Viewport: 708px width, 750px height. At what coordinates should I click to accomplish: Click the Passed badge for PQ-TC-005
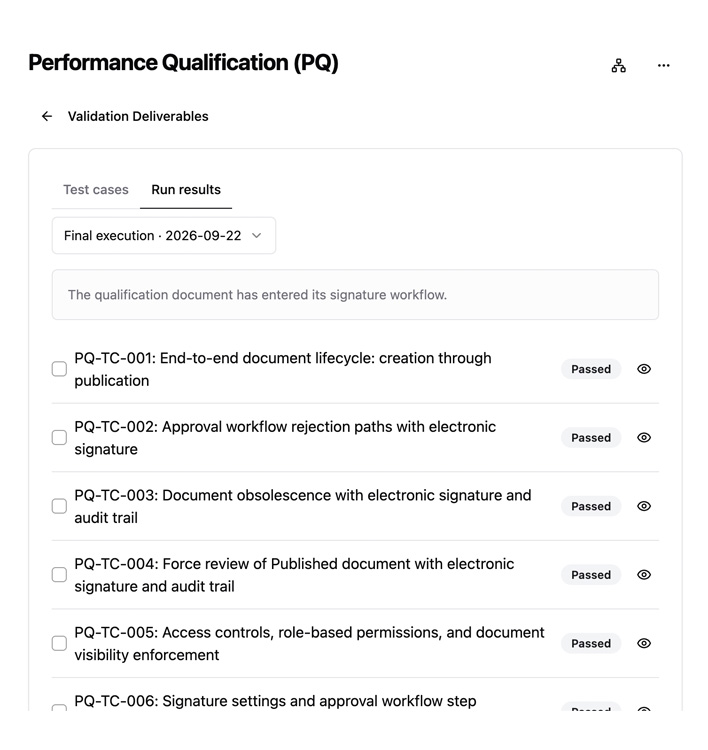point(591,643)
